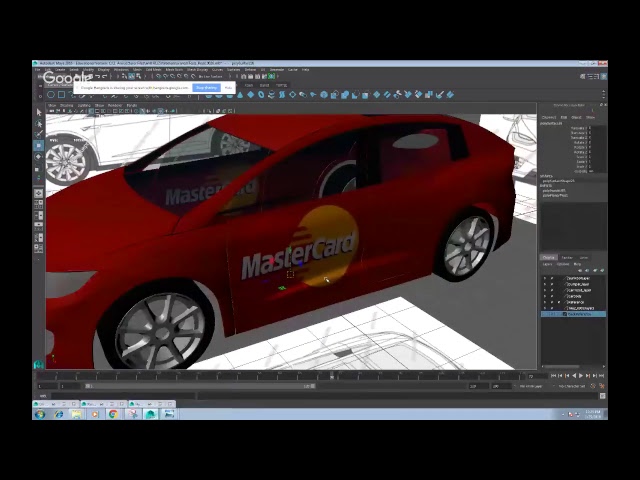Click the time slider current-frame marker
This screenshot has height=480, width=640.
coord(332,376)
